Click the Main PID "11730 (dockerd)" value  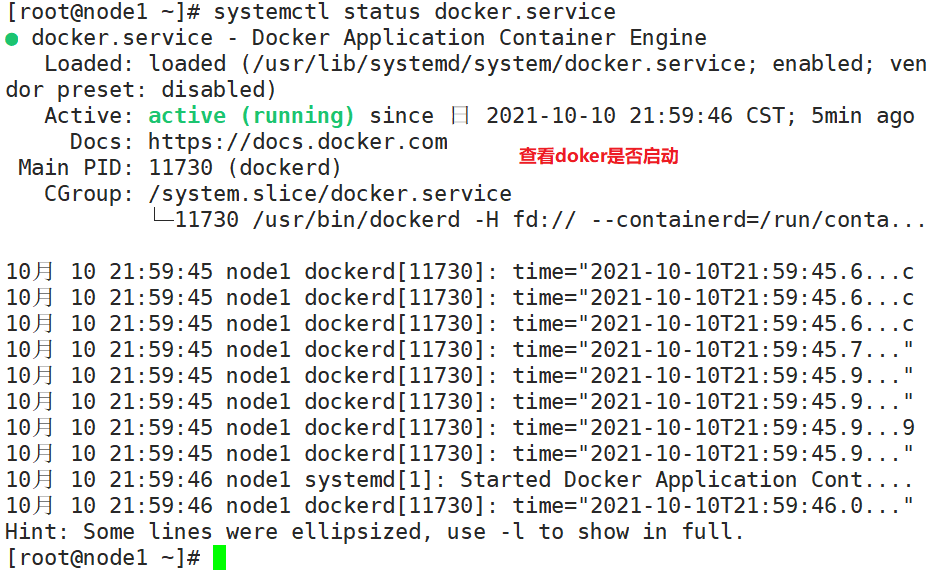245,168
